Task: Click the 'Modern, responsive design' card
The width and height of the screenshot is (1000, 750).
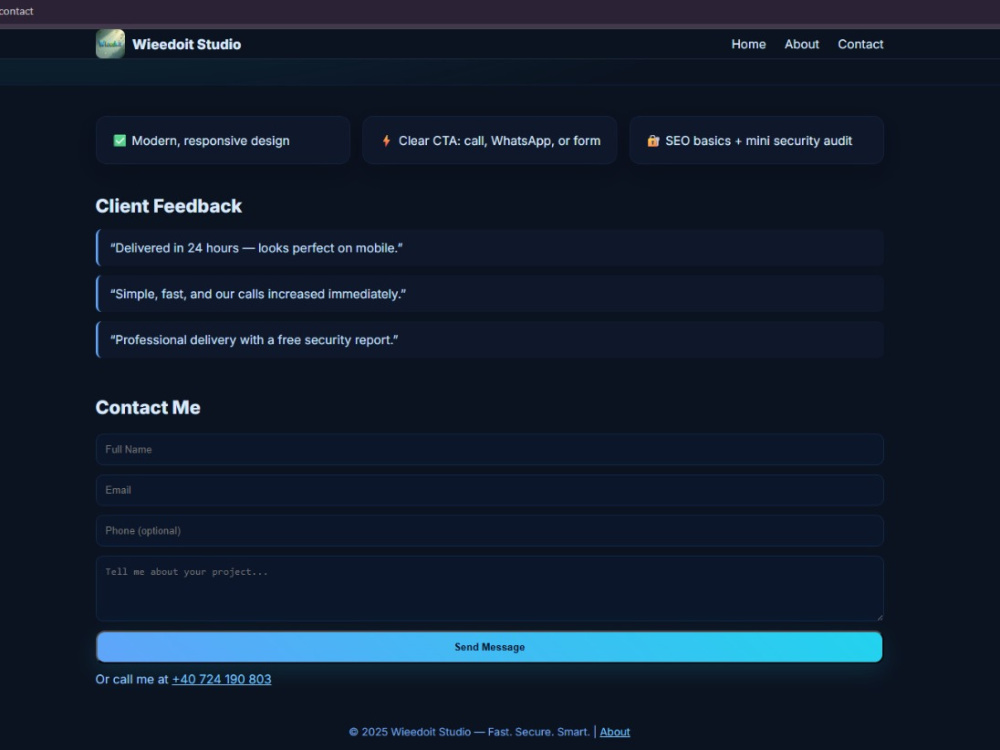Action: pos(223,140)
